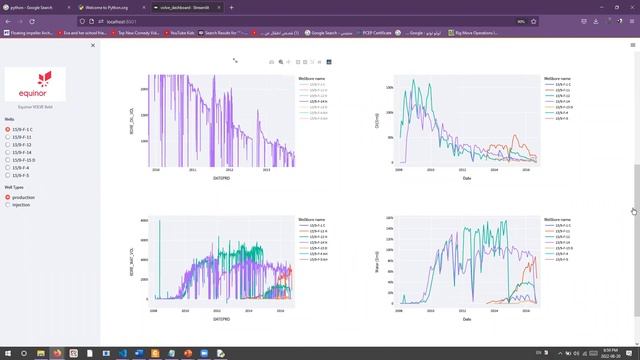Select well 15/9-F-5 radio button
The width and height of the screenshot is (640, 360).
pos(8,176)
